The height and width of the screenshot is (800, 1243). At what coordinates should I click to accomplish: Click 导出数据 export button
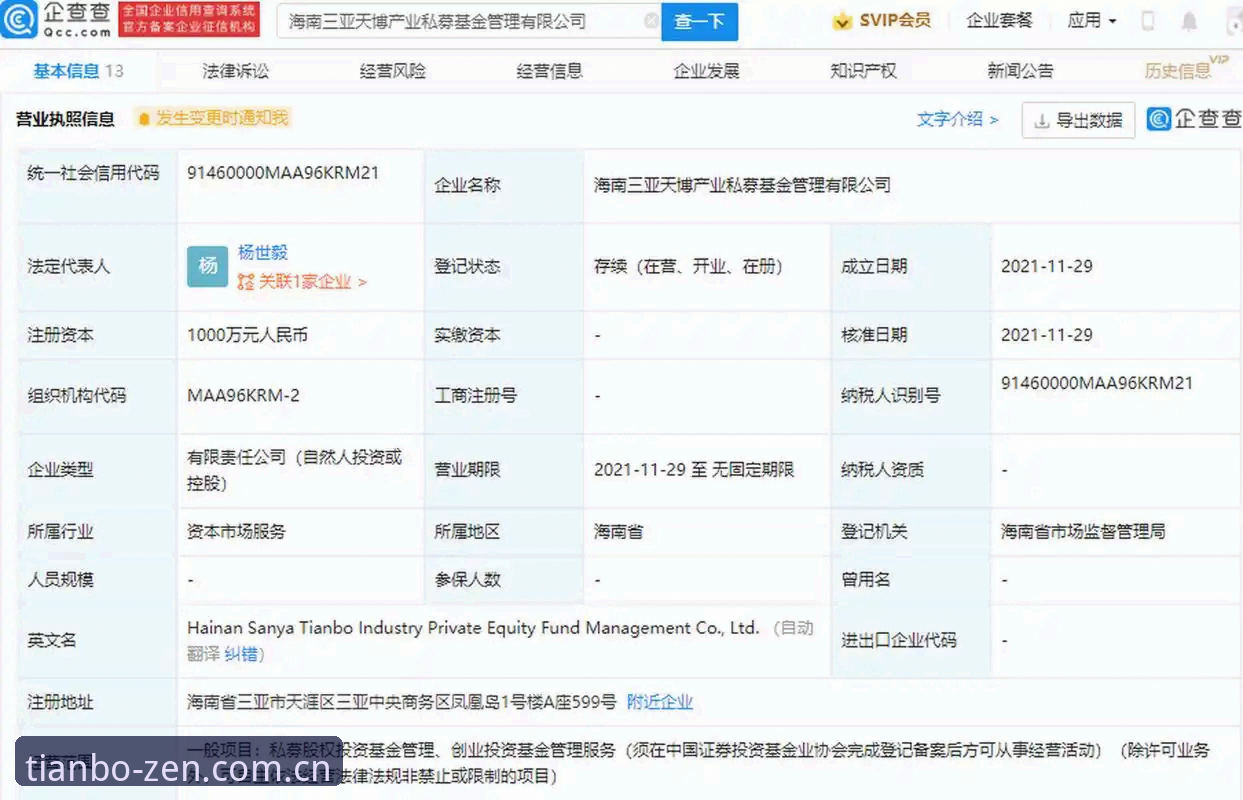pos(1079,120)
